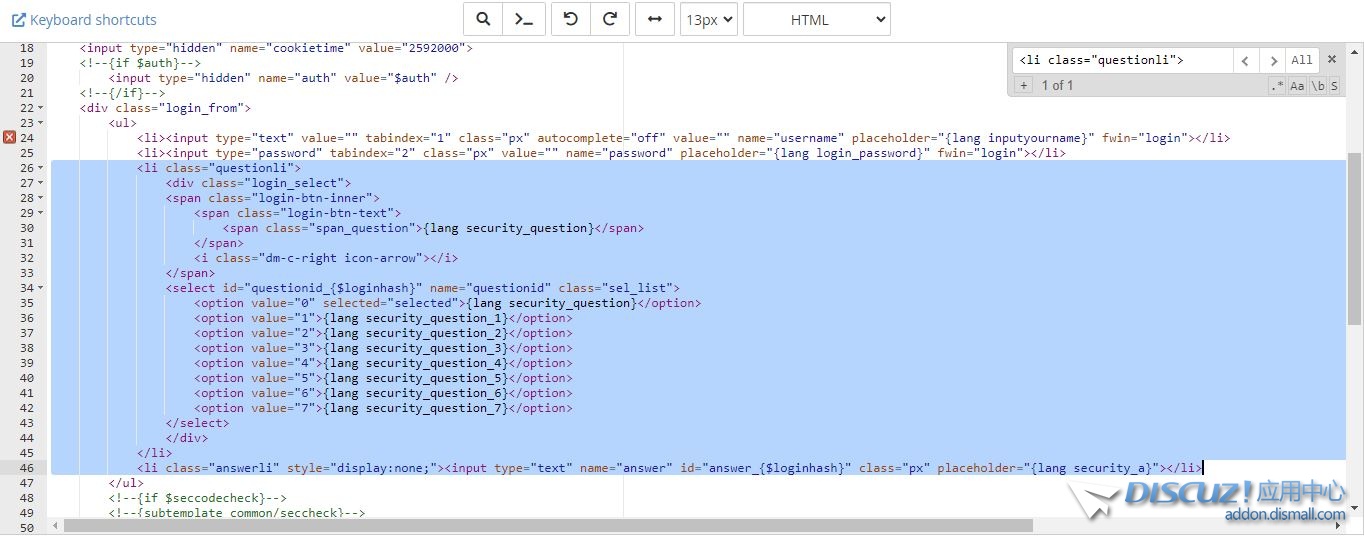Close the search box
This screenshot has height=540, width=1364.
tap(1332, 60)
